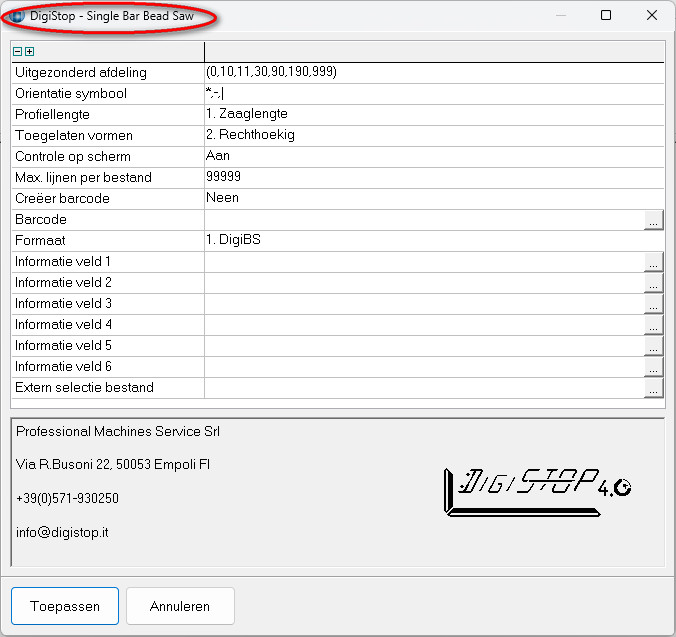Screen dimensions: 676x637
Task: Click the Informatie veld 1 value field
Action: (424, 262)
